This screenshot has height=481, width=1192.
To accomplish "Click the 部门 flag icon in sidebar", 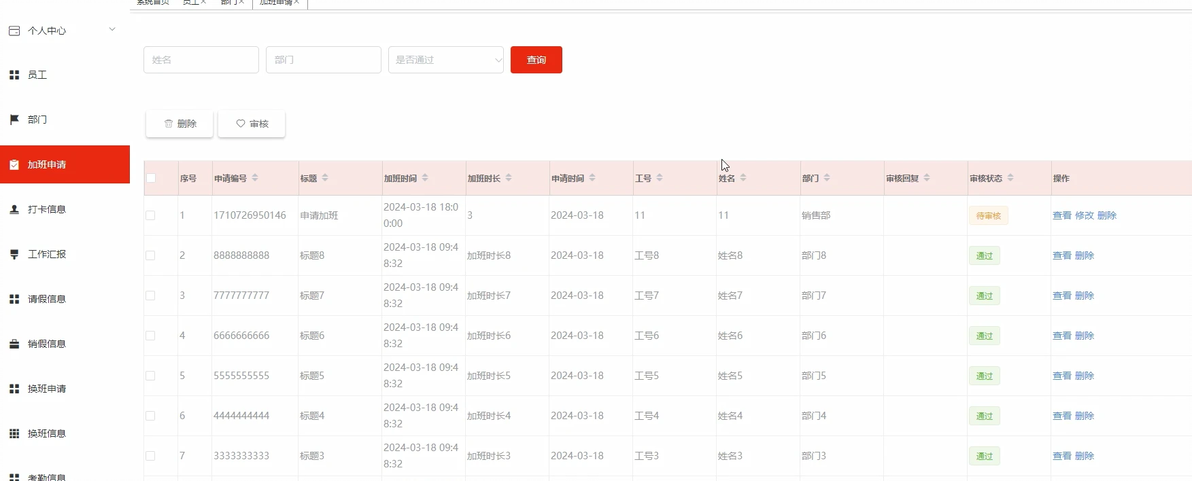I will [x=14, y=120].
